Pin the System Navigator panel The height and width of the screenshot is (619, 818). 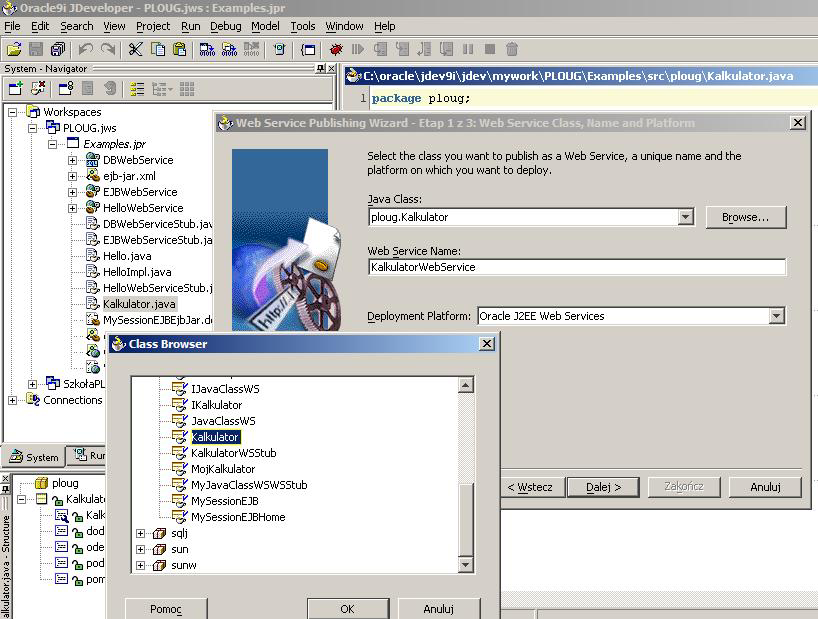point(320,68)
